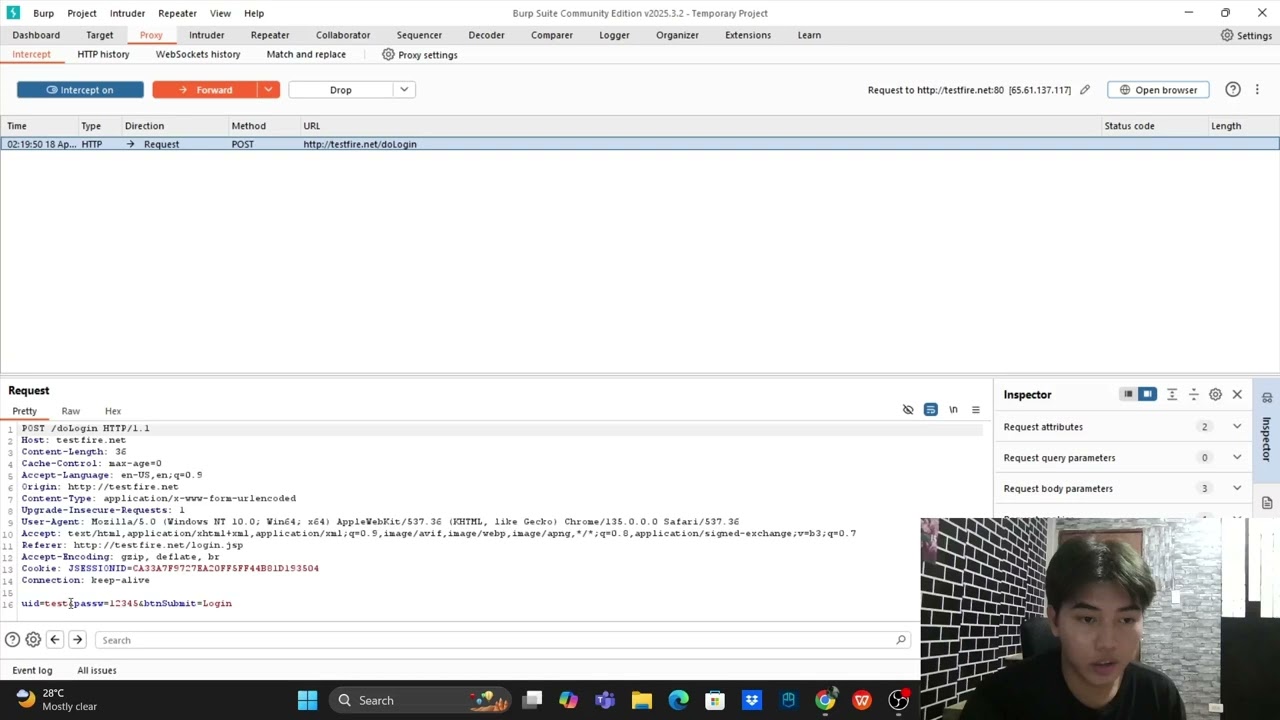1280x720 pixels.
Task: Open Microsoft Teams from taskbar
Action: 604,700
